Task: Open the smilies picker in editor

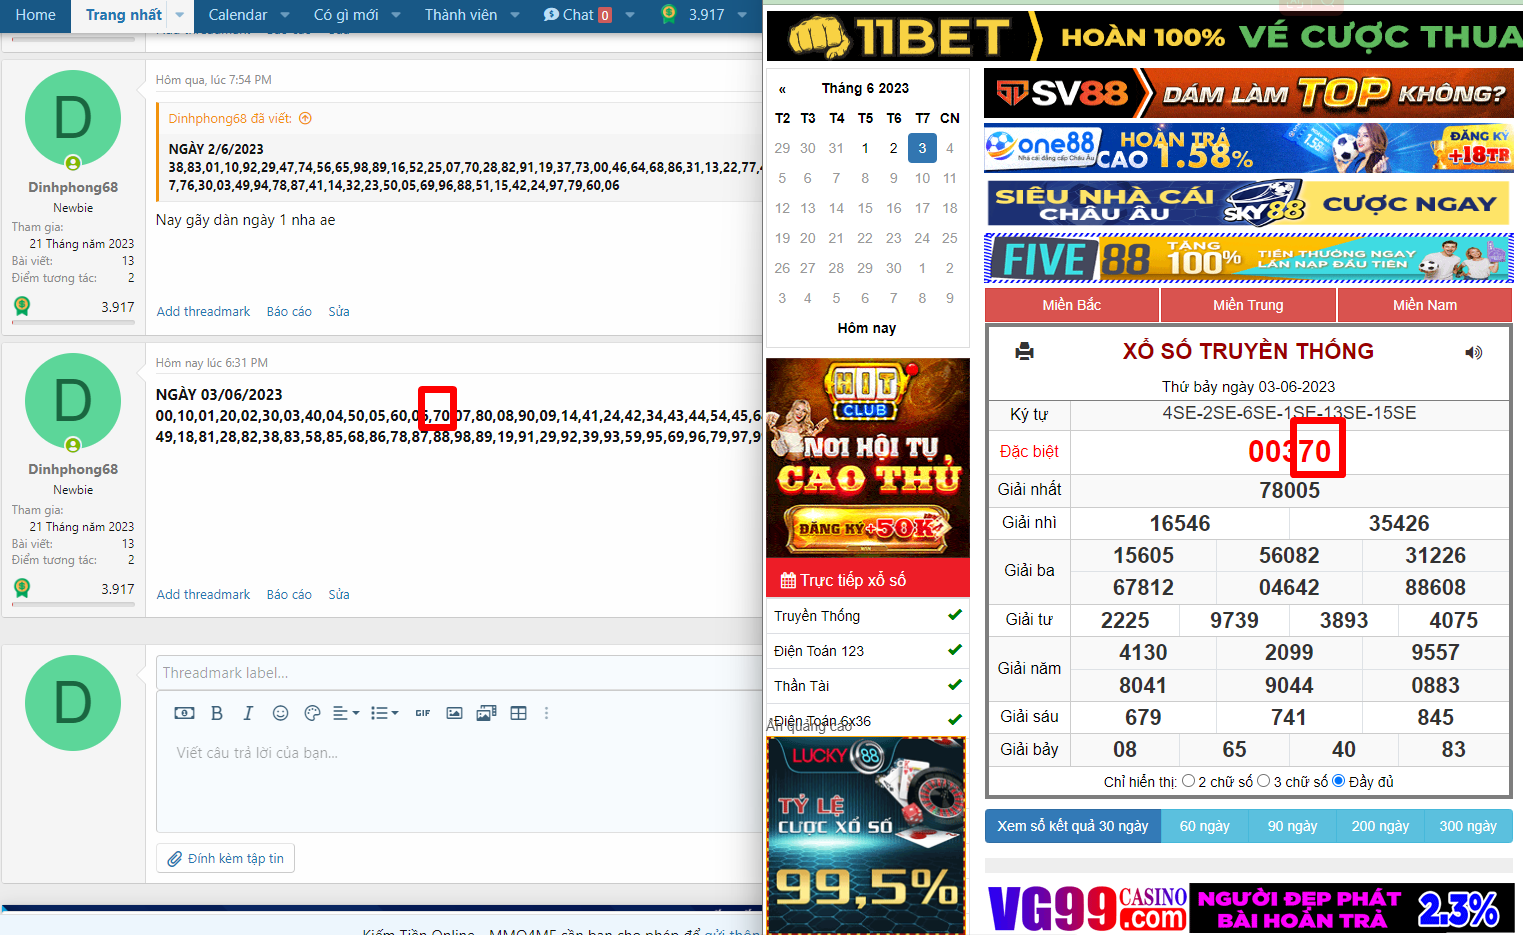Action: (281, 713)
